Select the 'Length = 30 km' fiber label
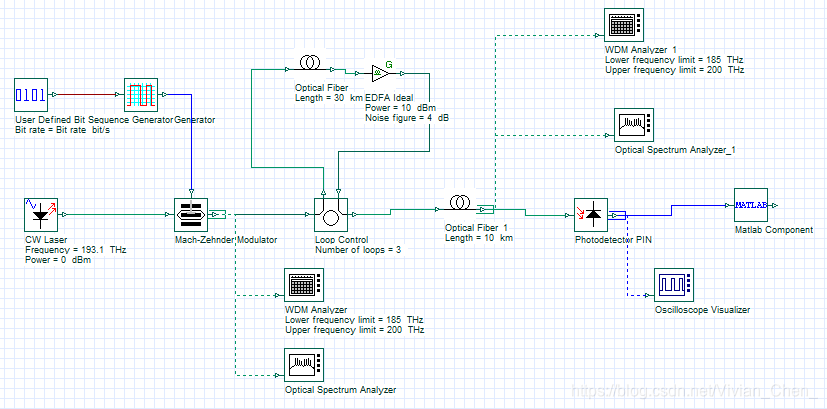The image size is (827, 409). 329,98
